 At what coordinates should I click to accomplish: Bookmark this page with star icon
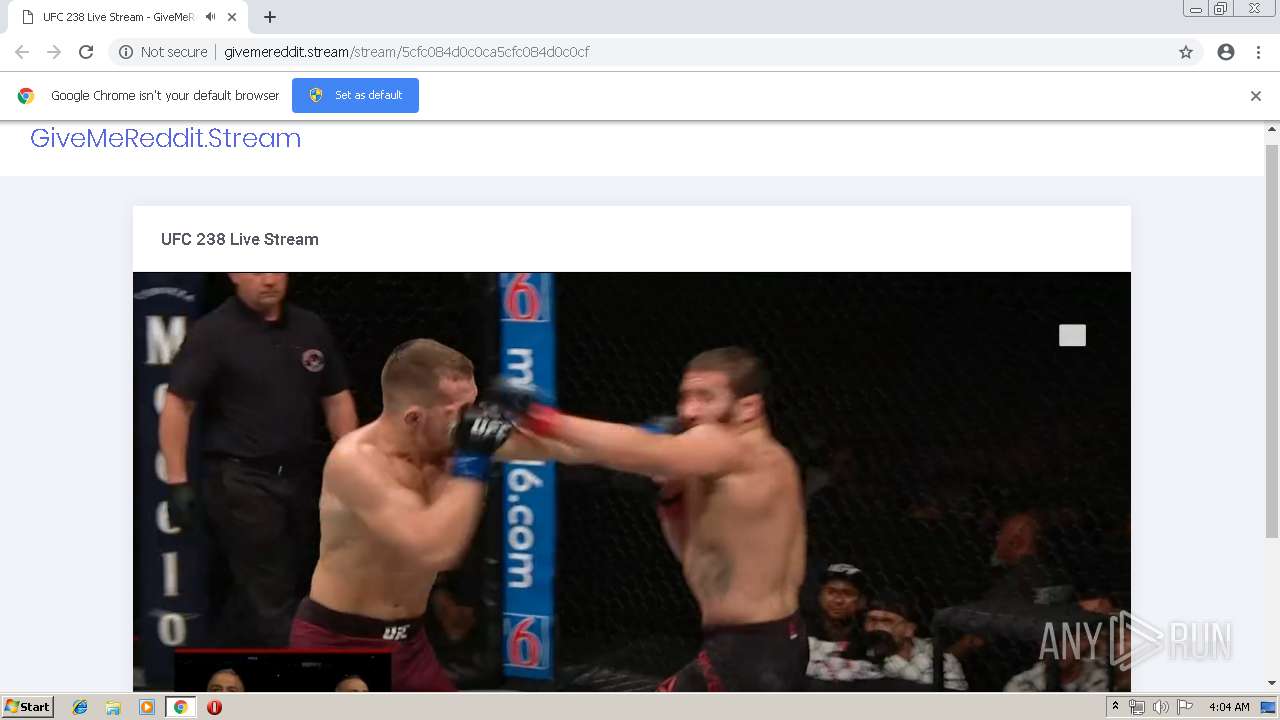pos(1186,52)
